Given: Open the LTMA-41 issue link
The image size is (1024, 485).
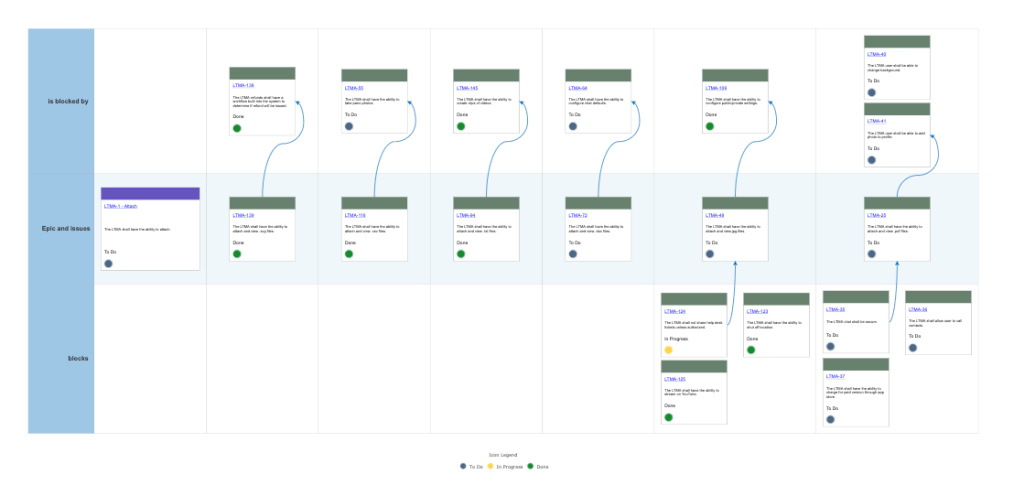Looking at the screenshot, I should coord(877,121).
